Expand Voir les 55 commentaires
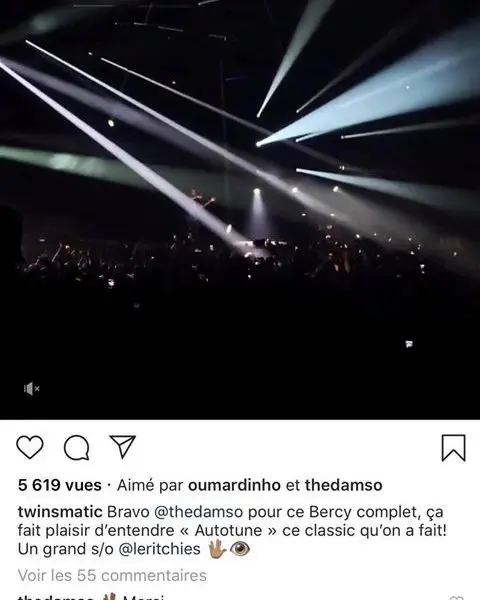The height and width of the screenshot is (600, 480). [112, 575]
